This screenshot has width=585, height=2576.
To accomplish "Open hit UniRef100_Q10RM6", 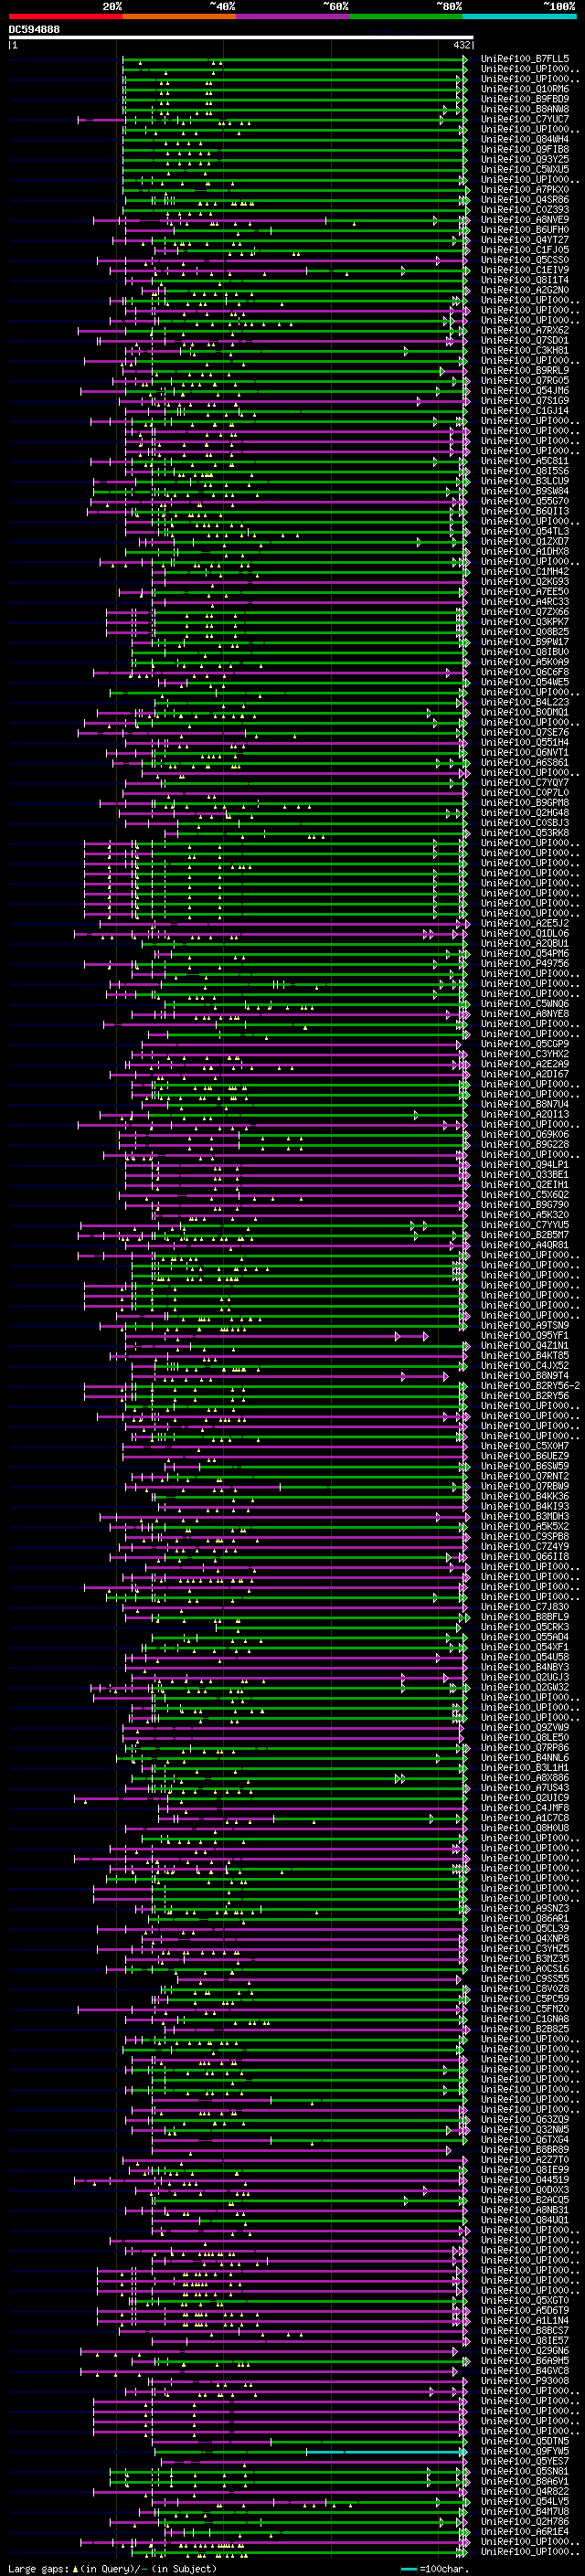I will [525, 89].
